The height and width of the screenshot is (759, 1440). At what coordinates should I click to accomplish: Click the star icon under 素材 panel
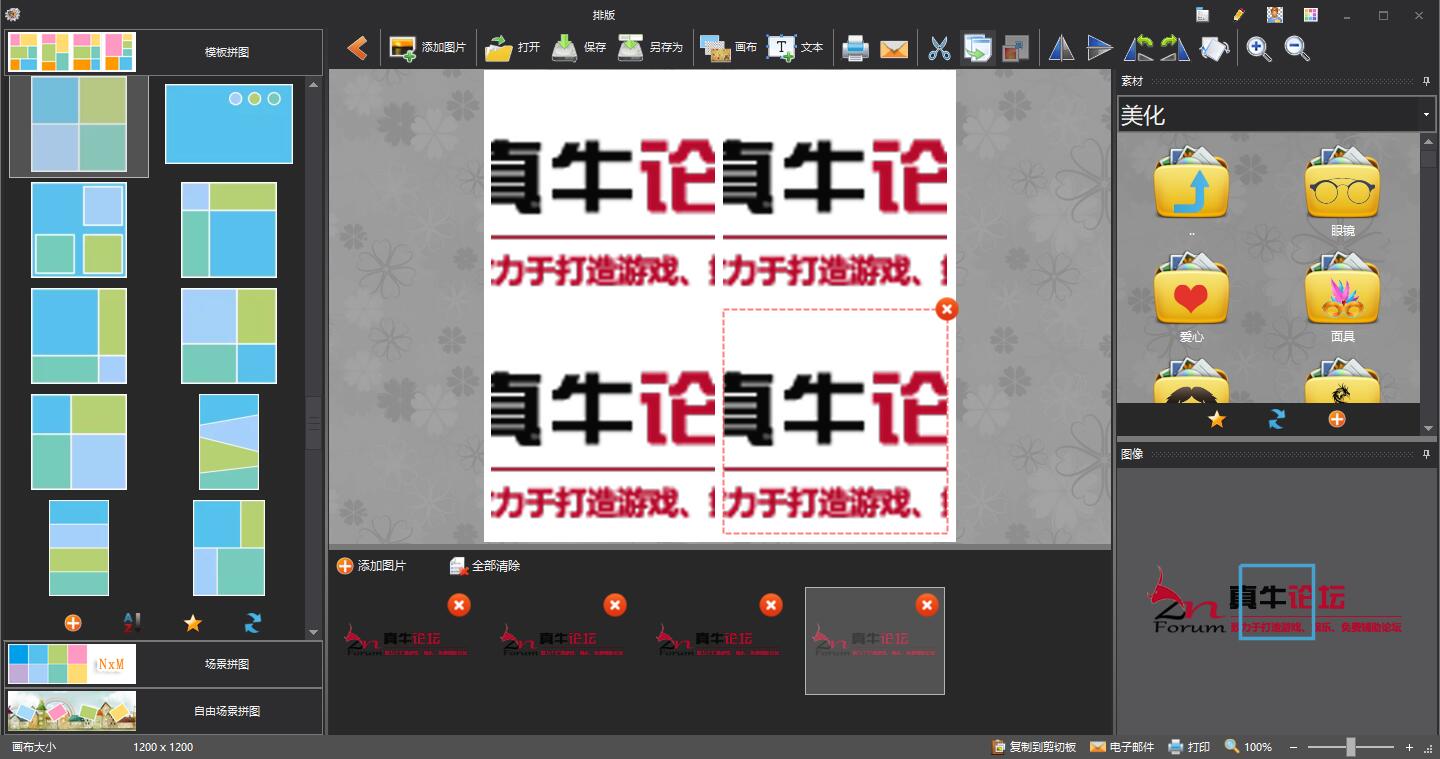point(1217,420)
